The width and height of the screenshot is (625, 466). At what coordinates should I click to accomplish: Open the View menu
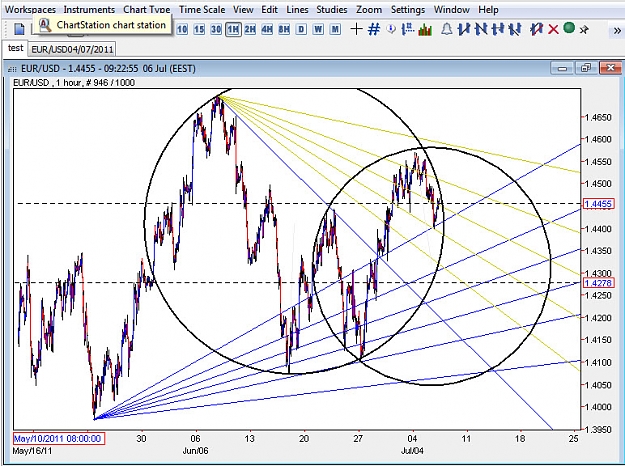point(243,9)
